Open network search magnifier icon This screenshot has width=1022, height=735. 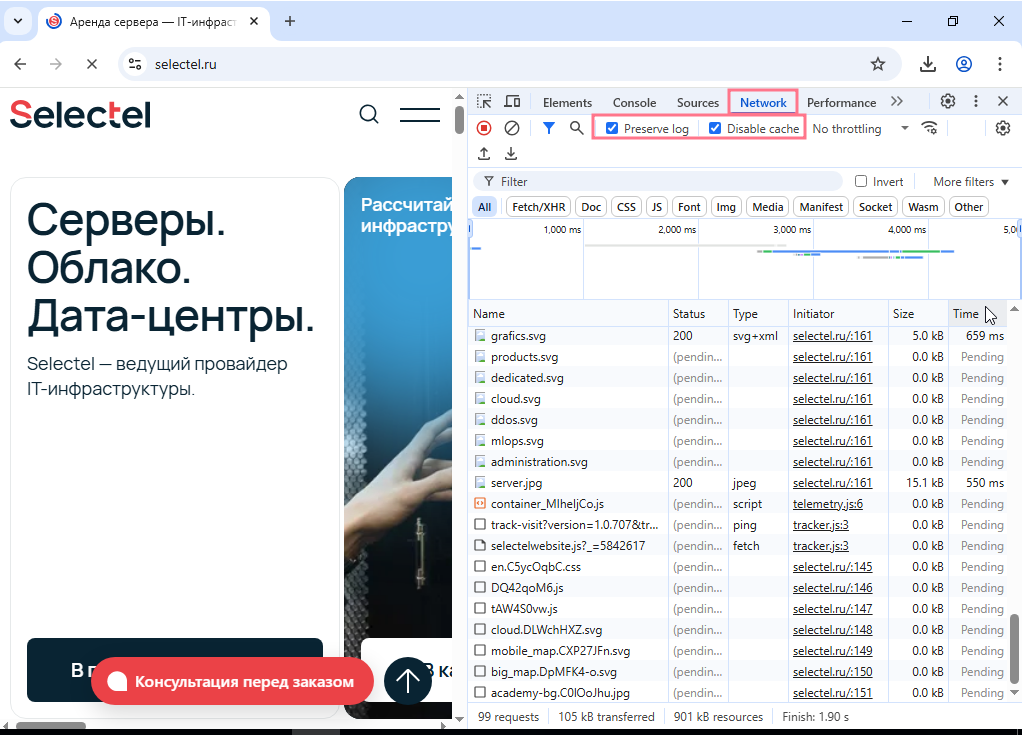(x=576, y=128)
